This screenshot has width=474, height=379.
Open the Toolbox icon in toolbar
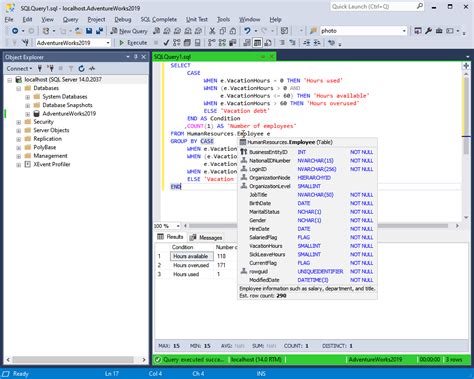click(439, 31)
